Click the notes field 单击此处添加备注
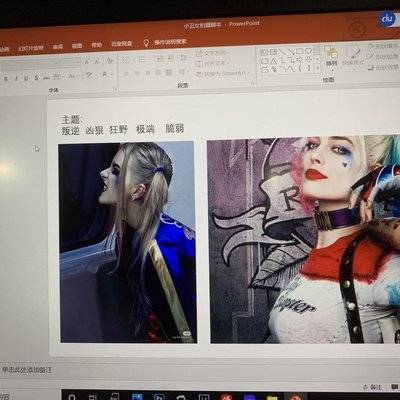 (27, 370)
